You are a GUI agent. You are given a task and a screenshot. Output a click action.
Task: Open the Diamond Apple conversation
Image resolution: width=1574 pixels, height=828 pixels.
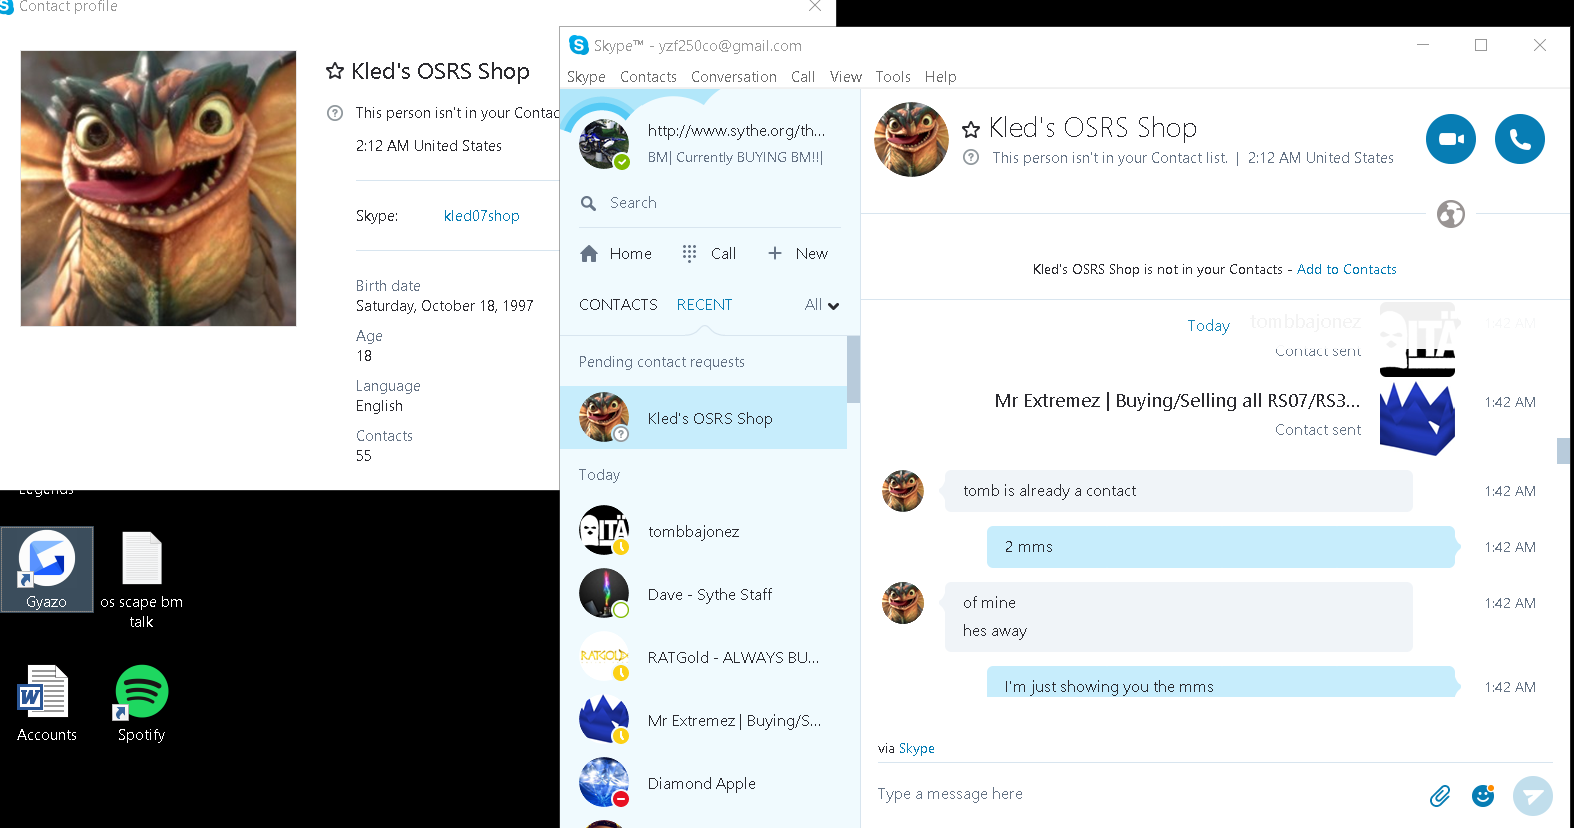tap(703, 783)
